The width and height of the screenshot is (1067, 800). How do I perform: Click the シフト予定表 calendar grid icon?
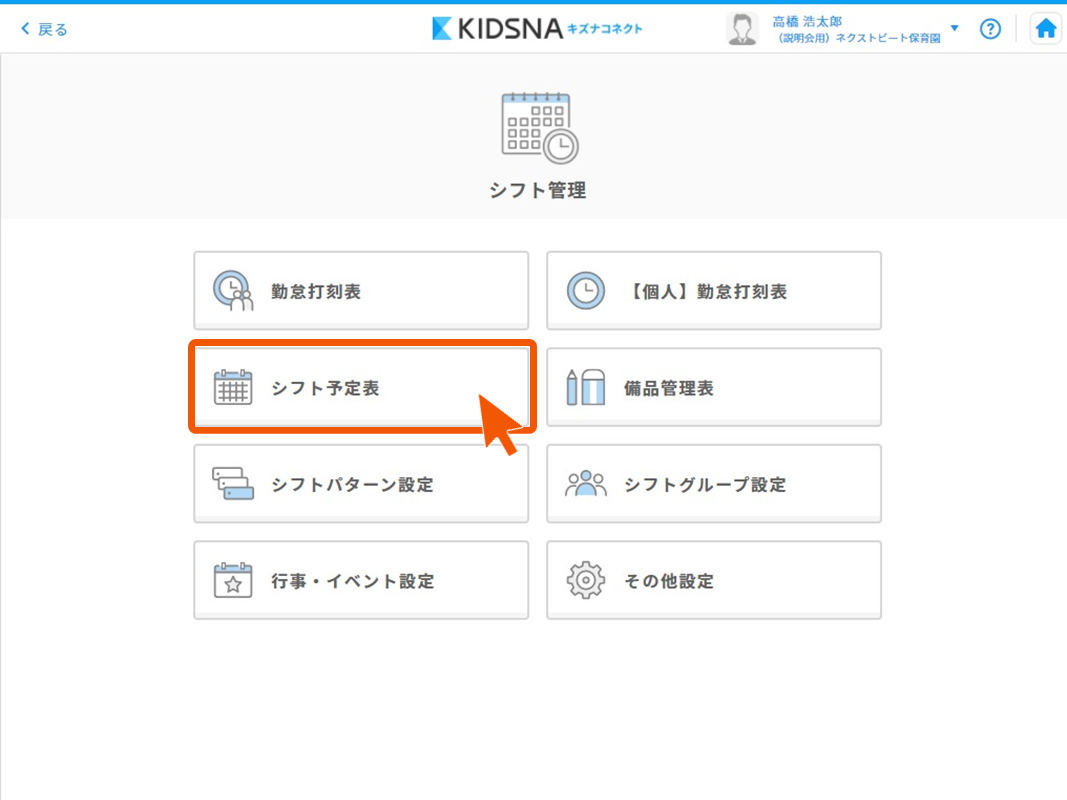point(233,388)
